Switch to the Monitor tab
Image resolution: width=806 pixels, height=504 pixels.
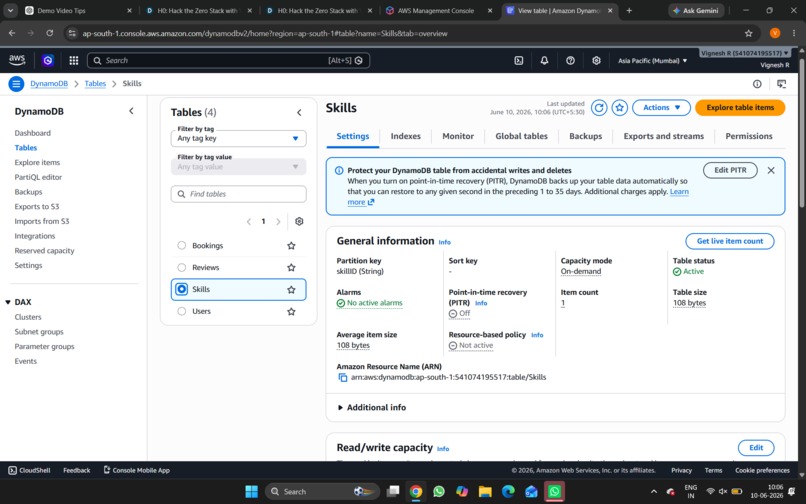[458, 136]
